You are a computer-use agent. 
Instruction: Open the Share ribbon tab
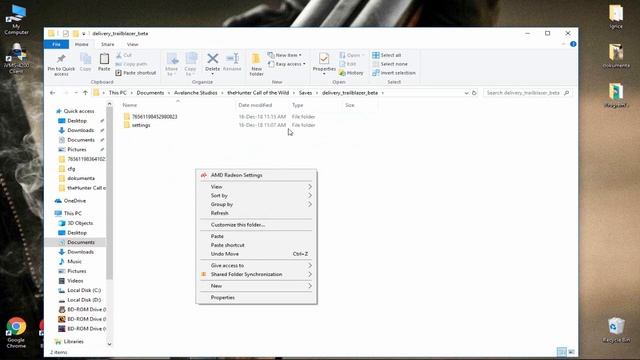pos(108,44)
